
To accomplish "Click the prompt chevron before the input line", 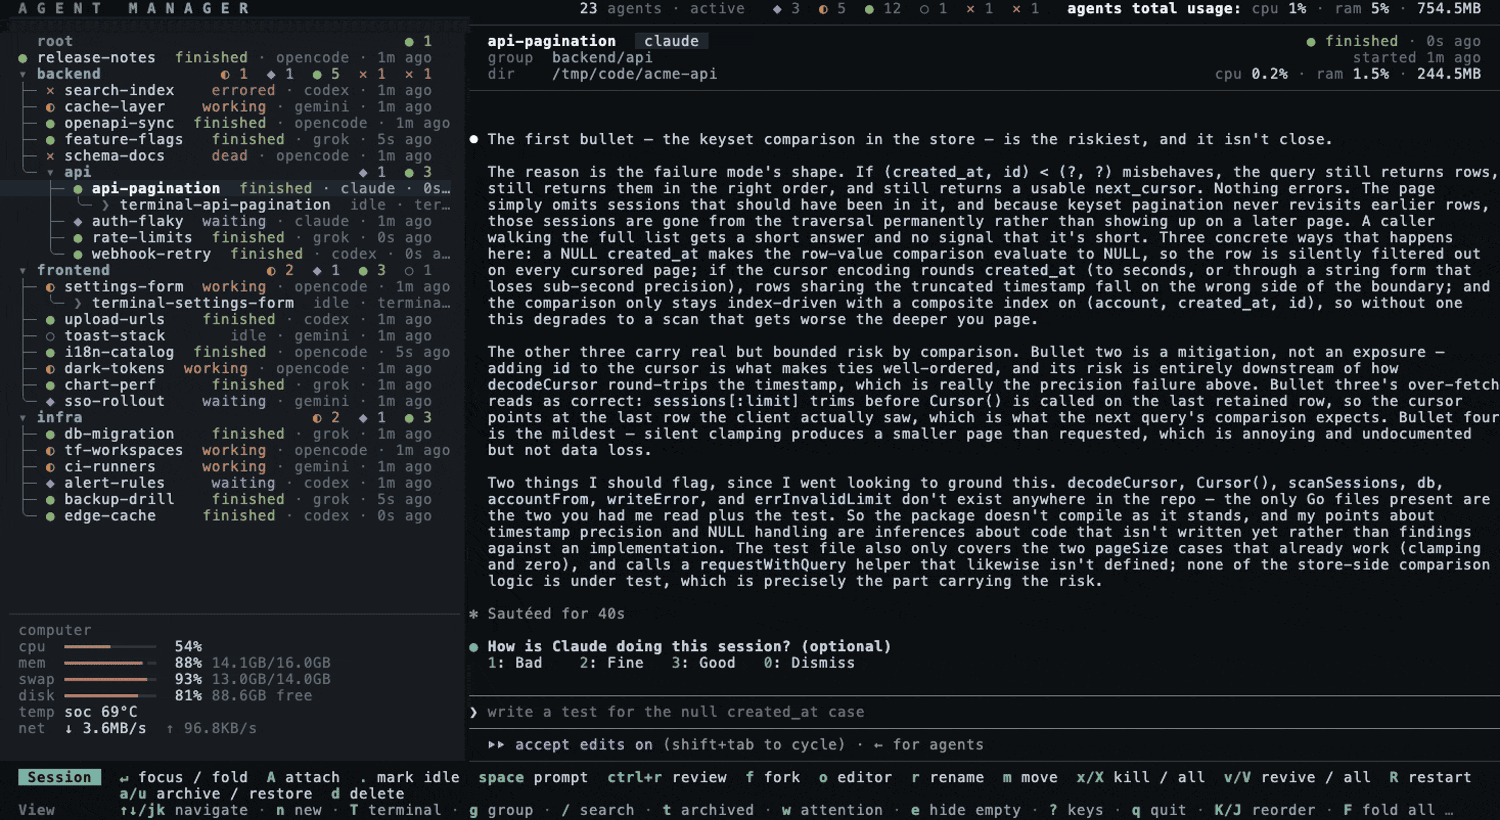I will 474,712.
